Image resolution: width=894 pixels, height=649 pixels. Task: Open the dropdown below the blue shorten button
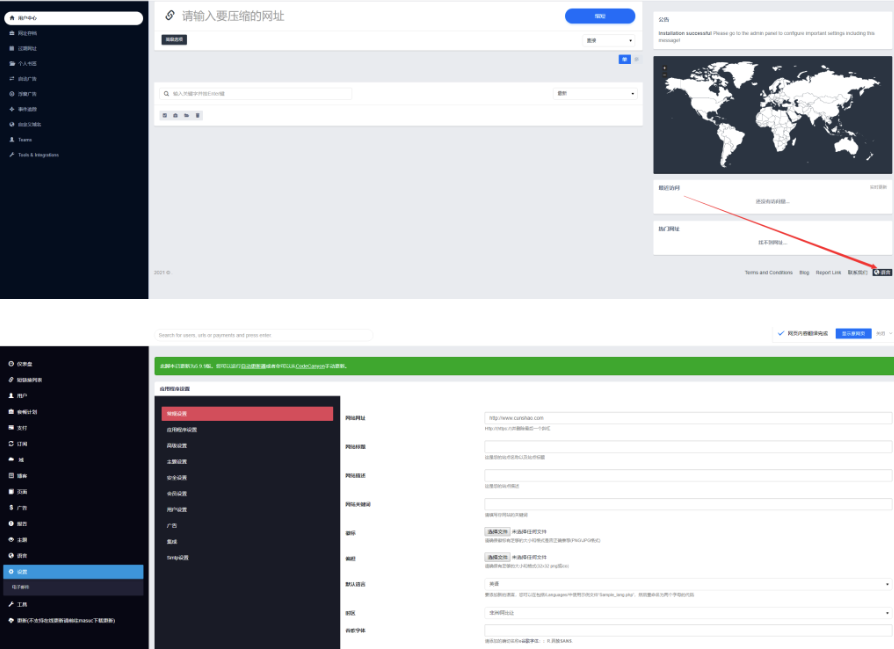pos(609,40)
